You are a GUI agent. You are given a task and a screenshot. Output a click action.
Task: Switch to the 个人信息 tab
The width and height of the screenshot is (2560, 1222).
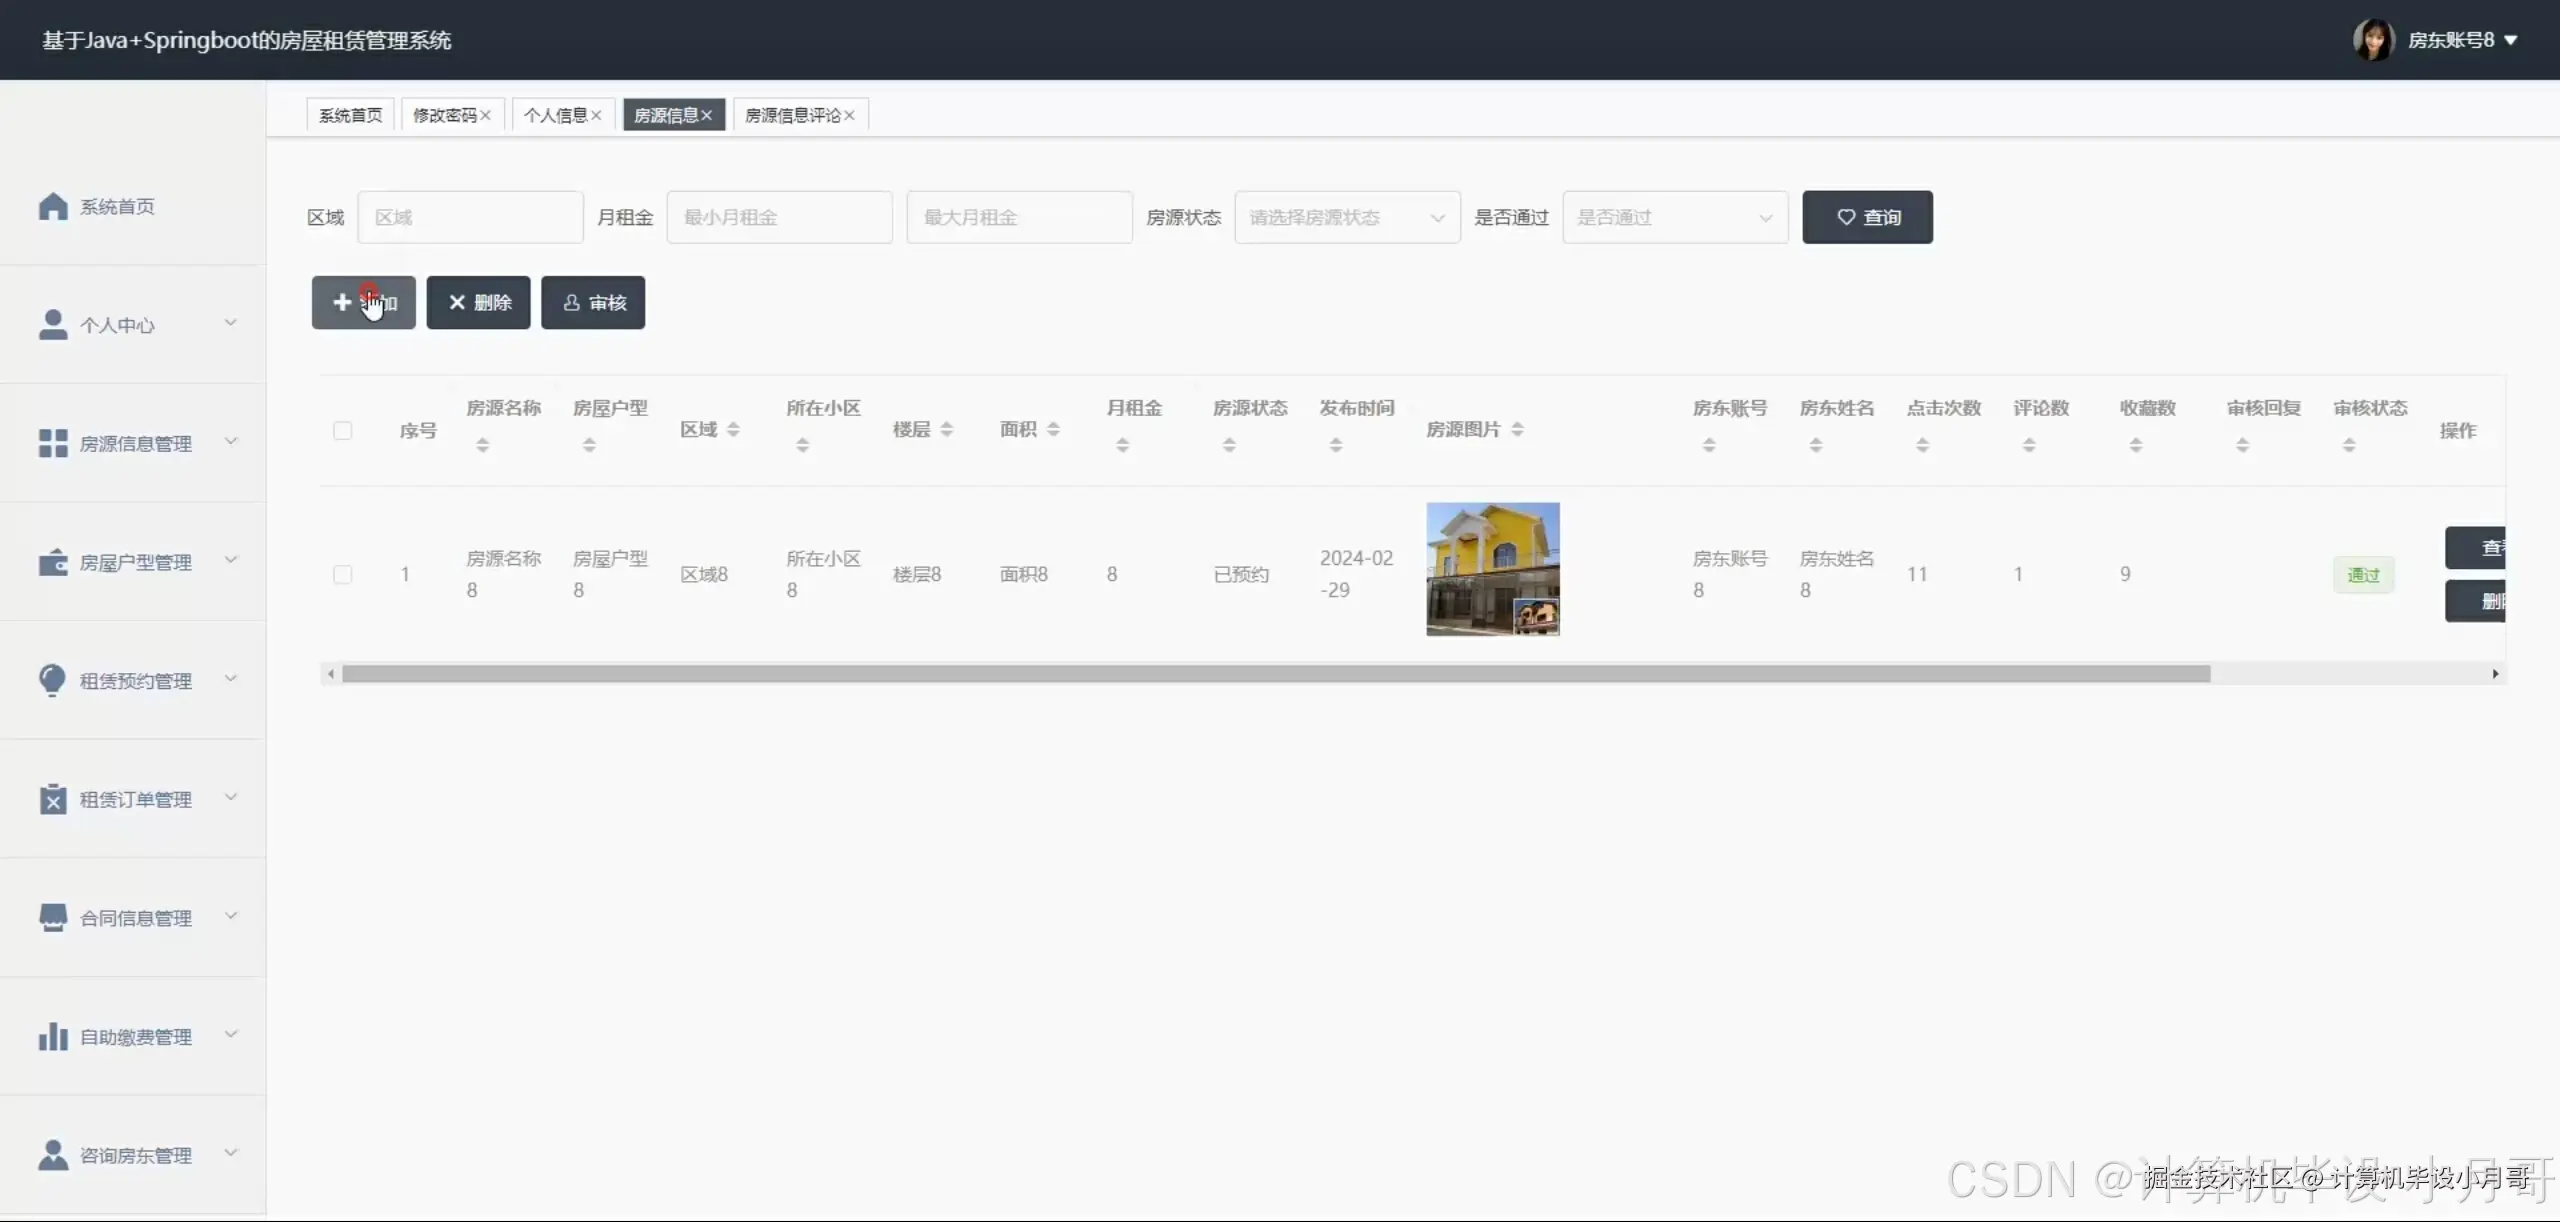pyautogui.click(x=555, y=115)
